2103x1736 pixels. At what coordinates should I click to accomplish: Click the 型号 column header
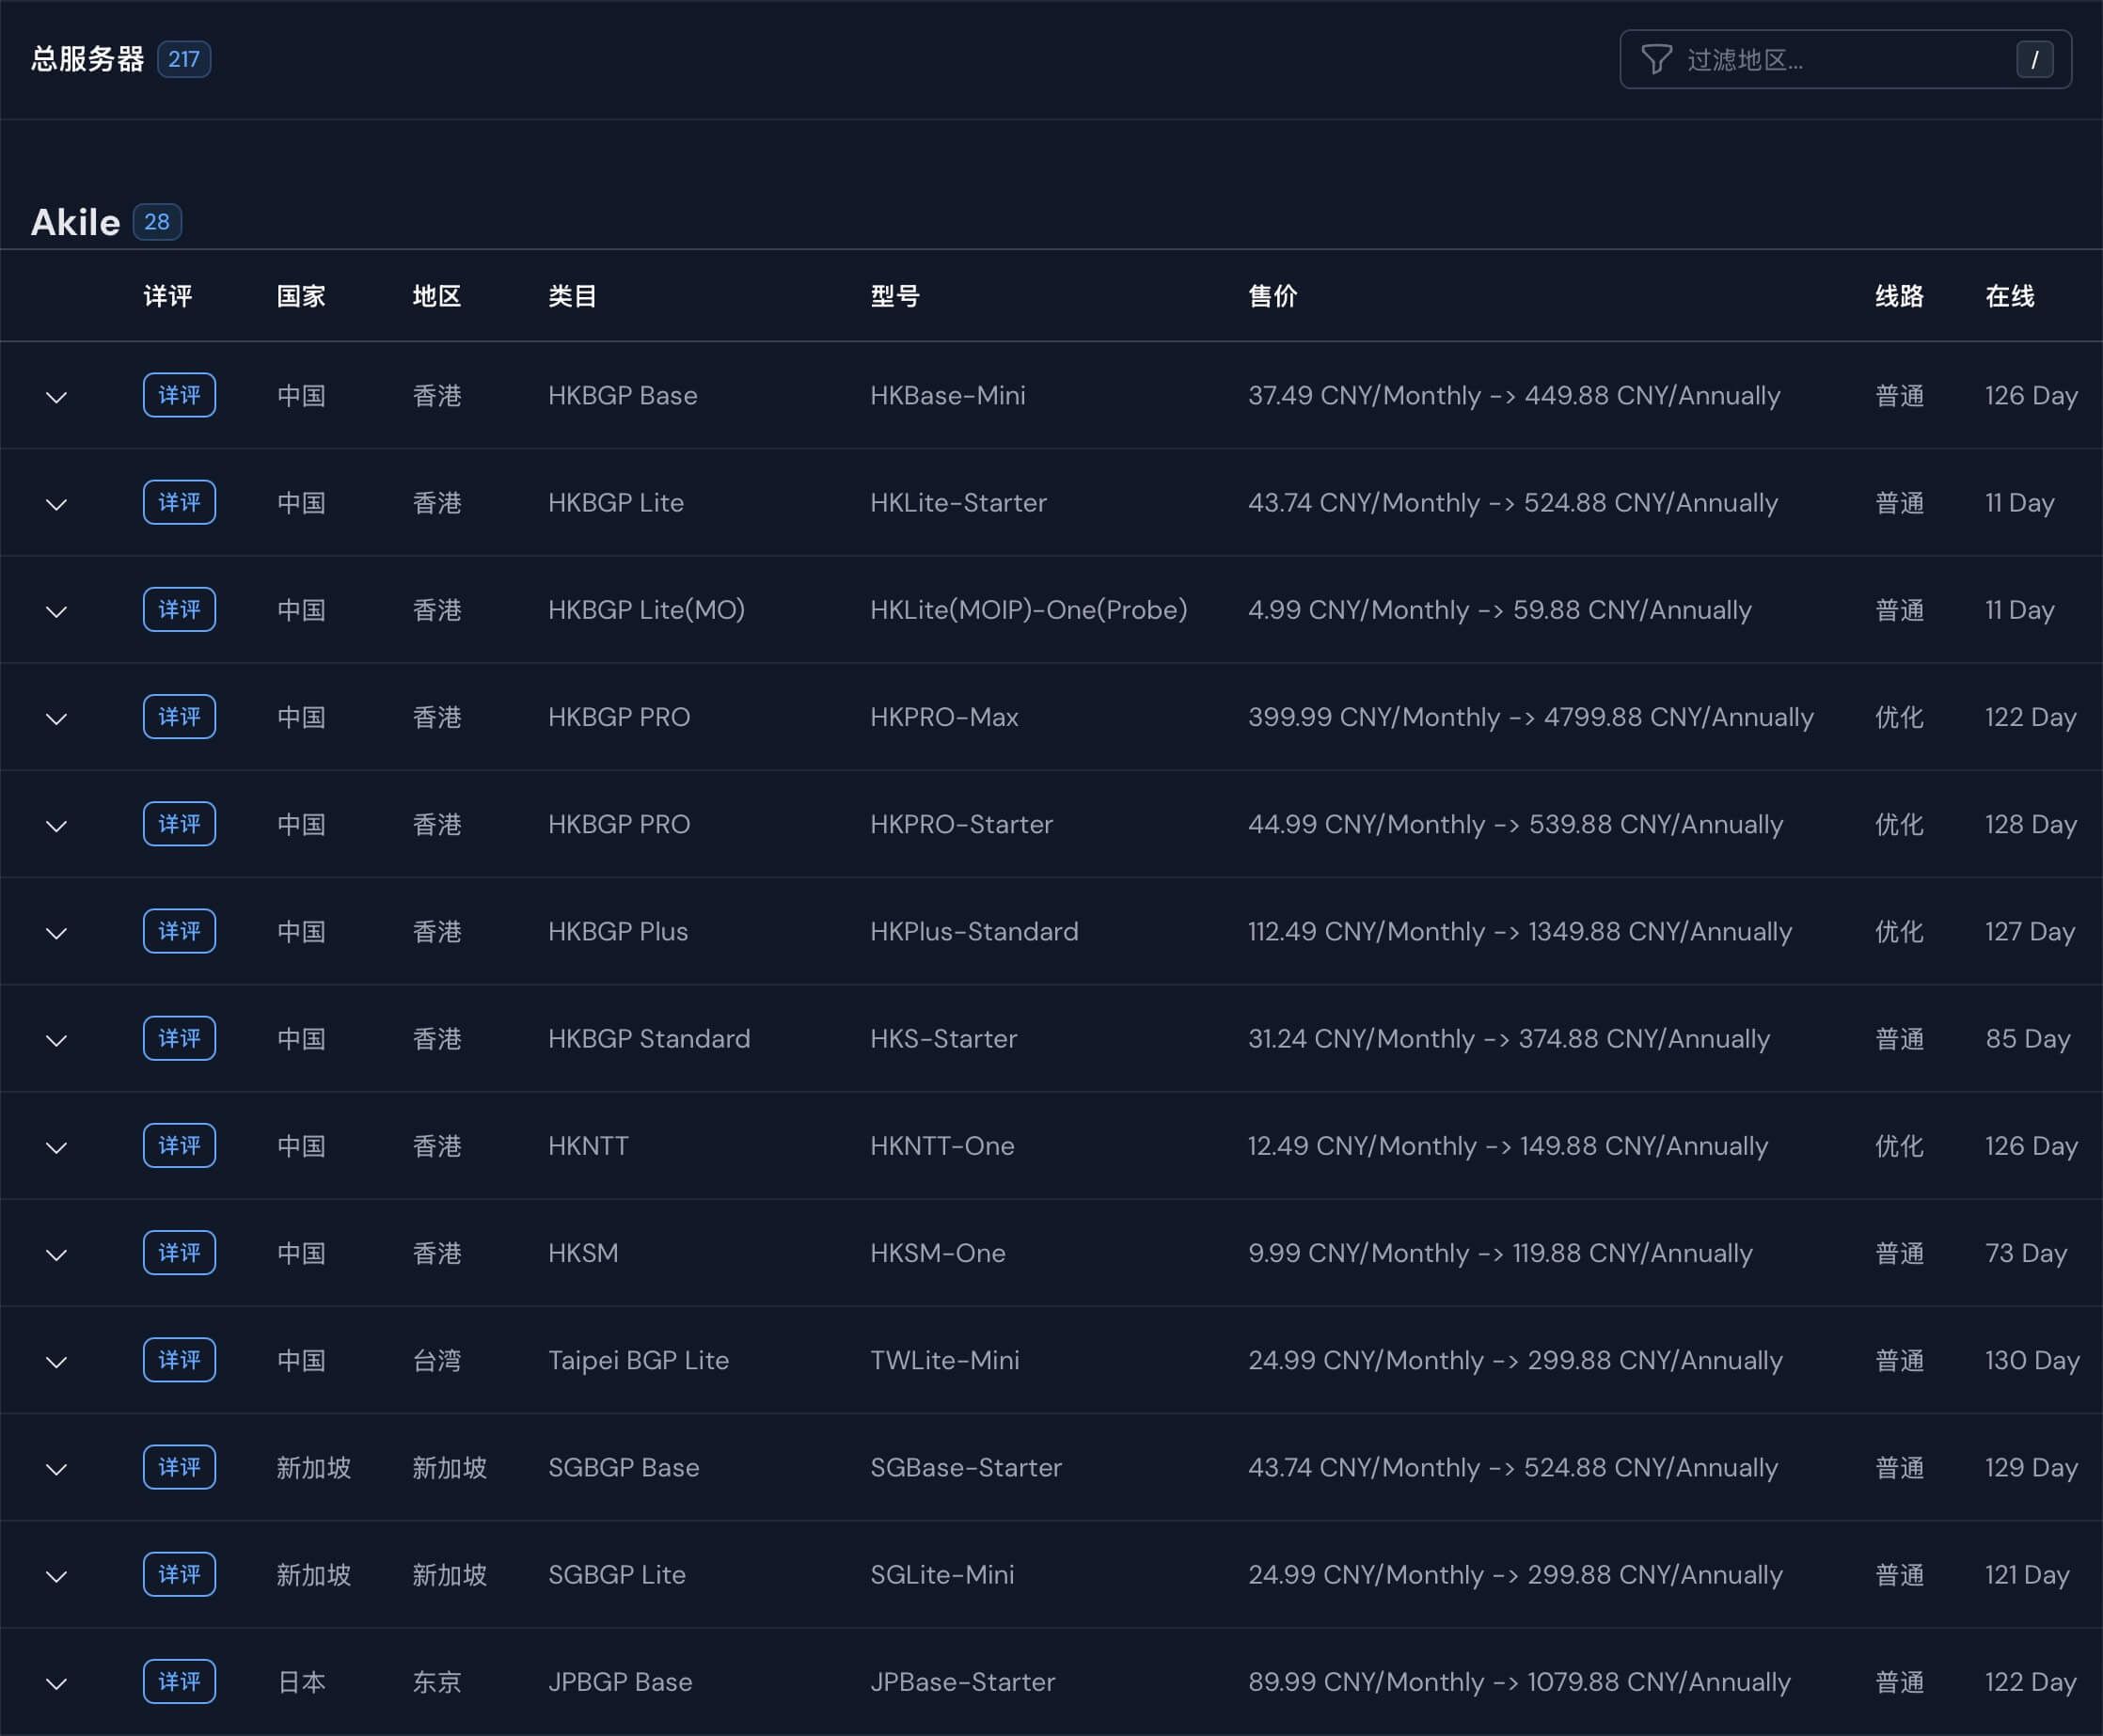[x=895, y=296]
